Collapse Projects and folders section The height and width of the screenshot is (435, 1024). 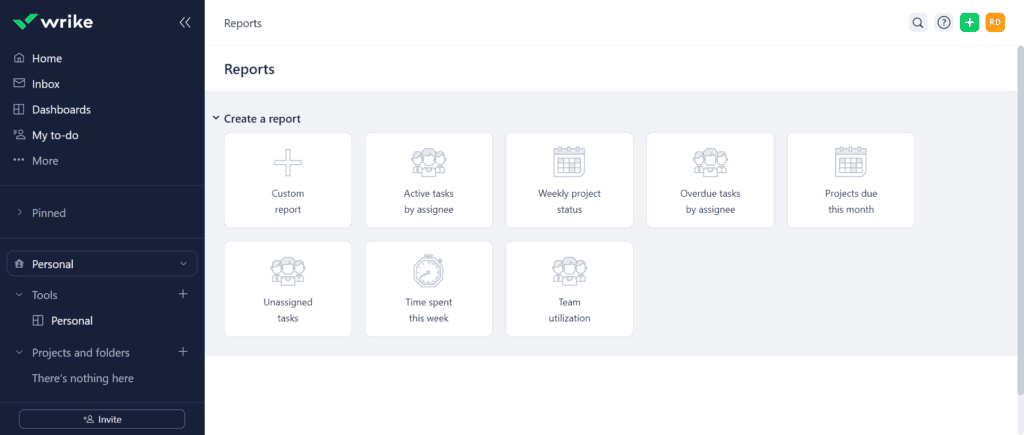(x=20, y=353)
